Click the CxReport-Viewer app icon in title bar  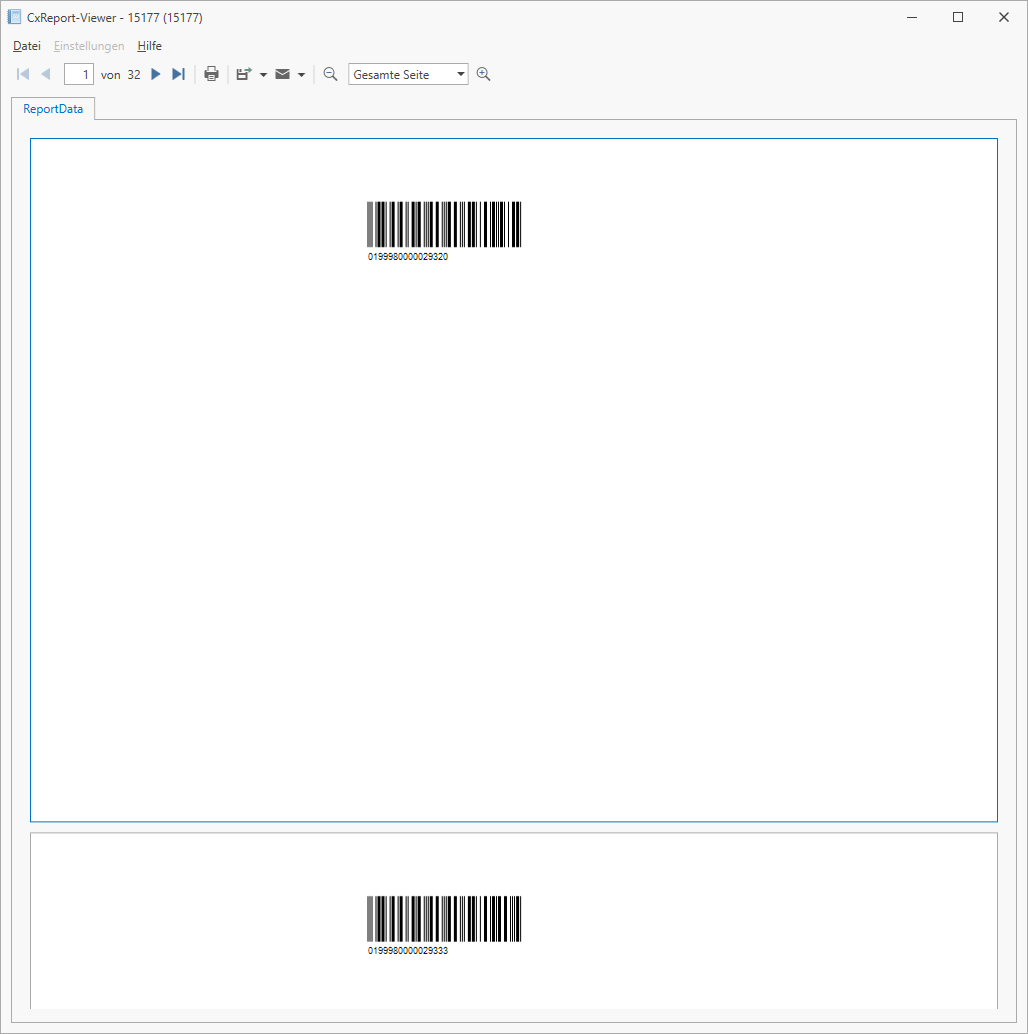pos(14,17)
